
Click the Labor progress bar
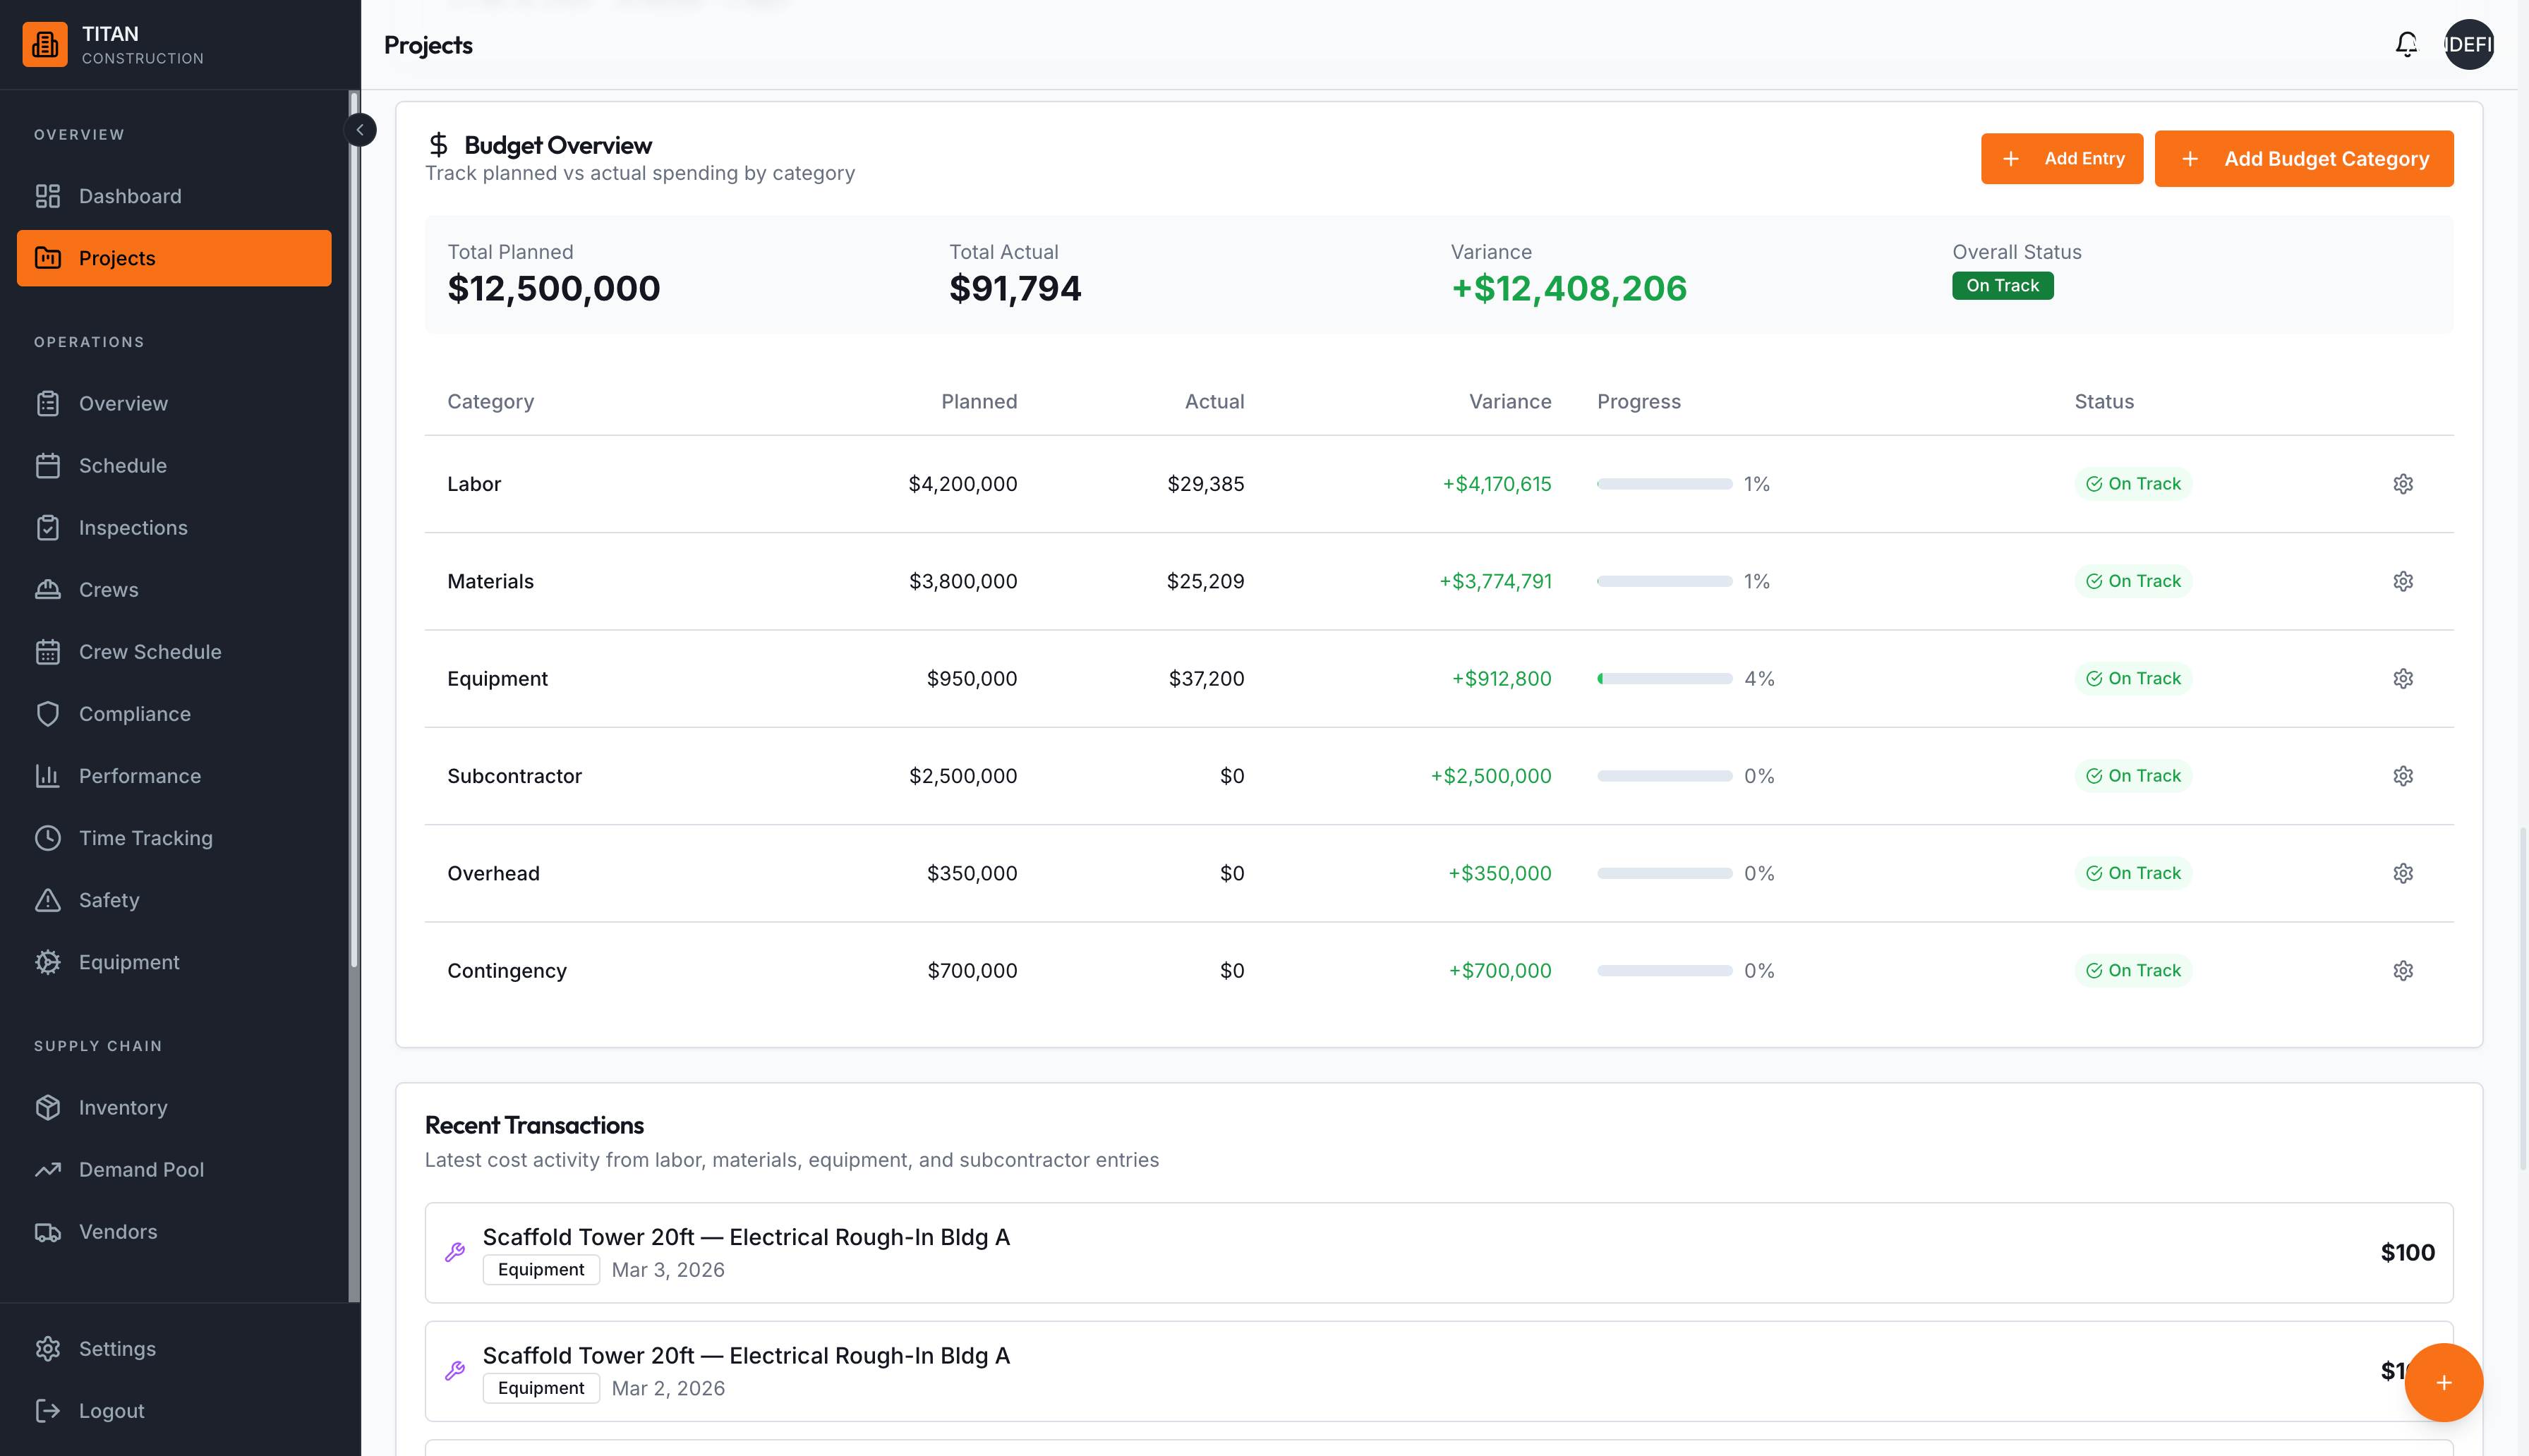1665,484
